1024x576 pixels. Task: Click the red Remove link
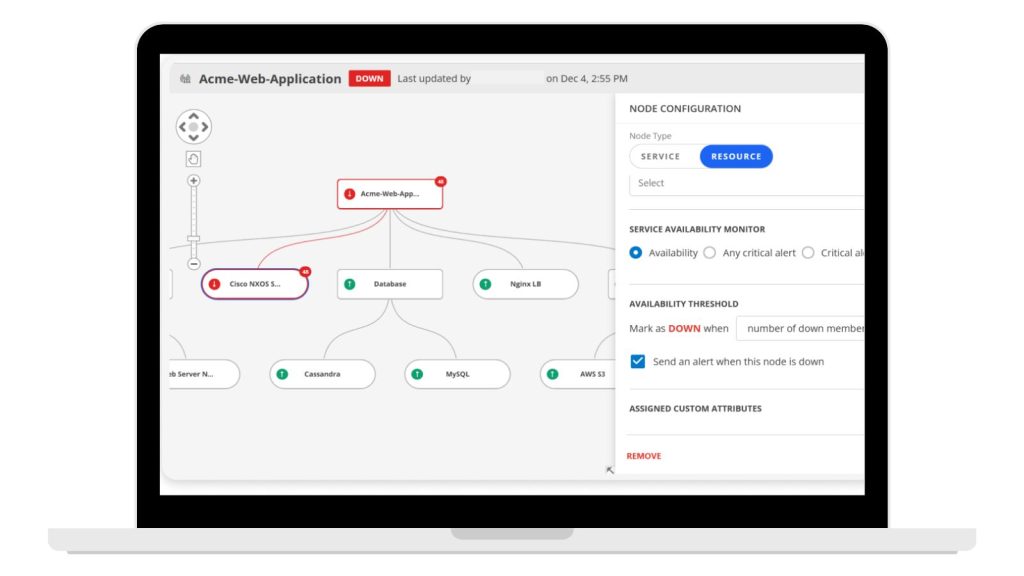point(644,456)
